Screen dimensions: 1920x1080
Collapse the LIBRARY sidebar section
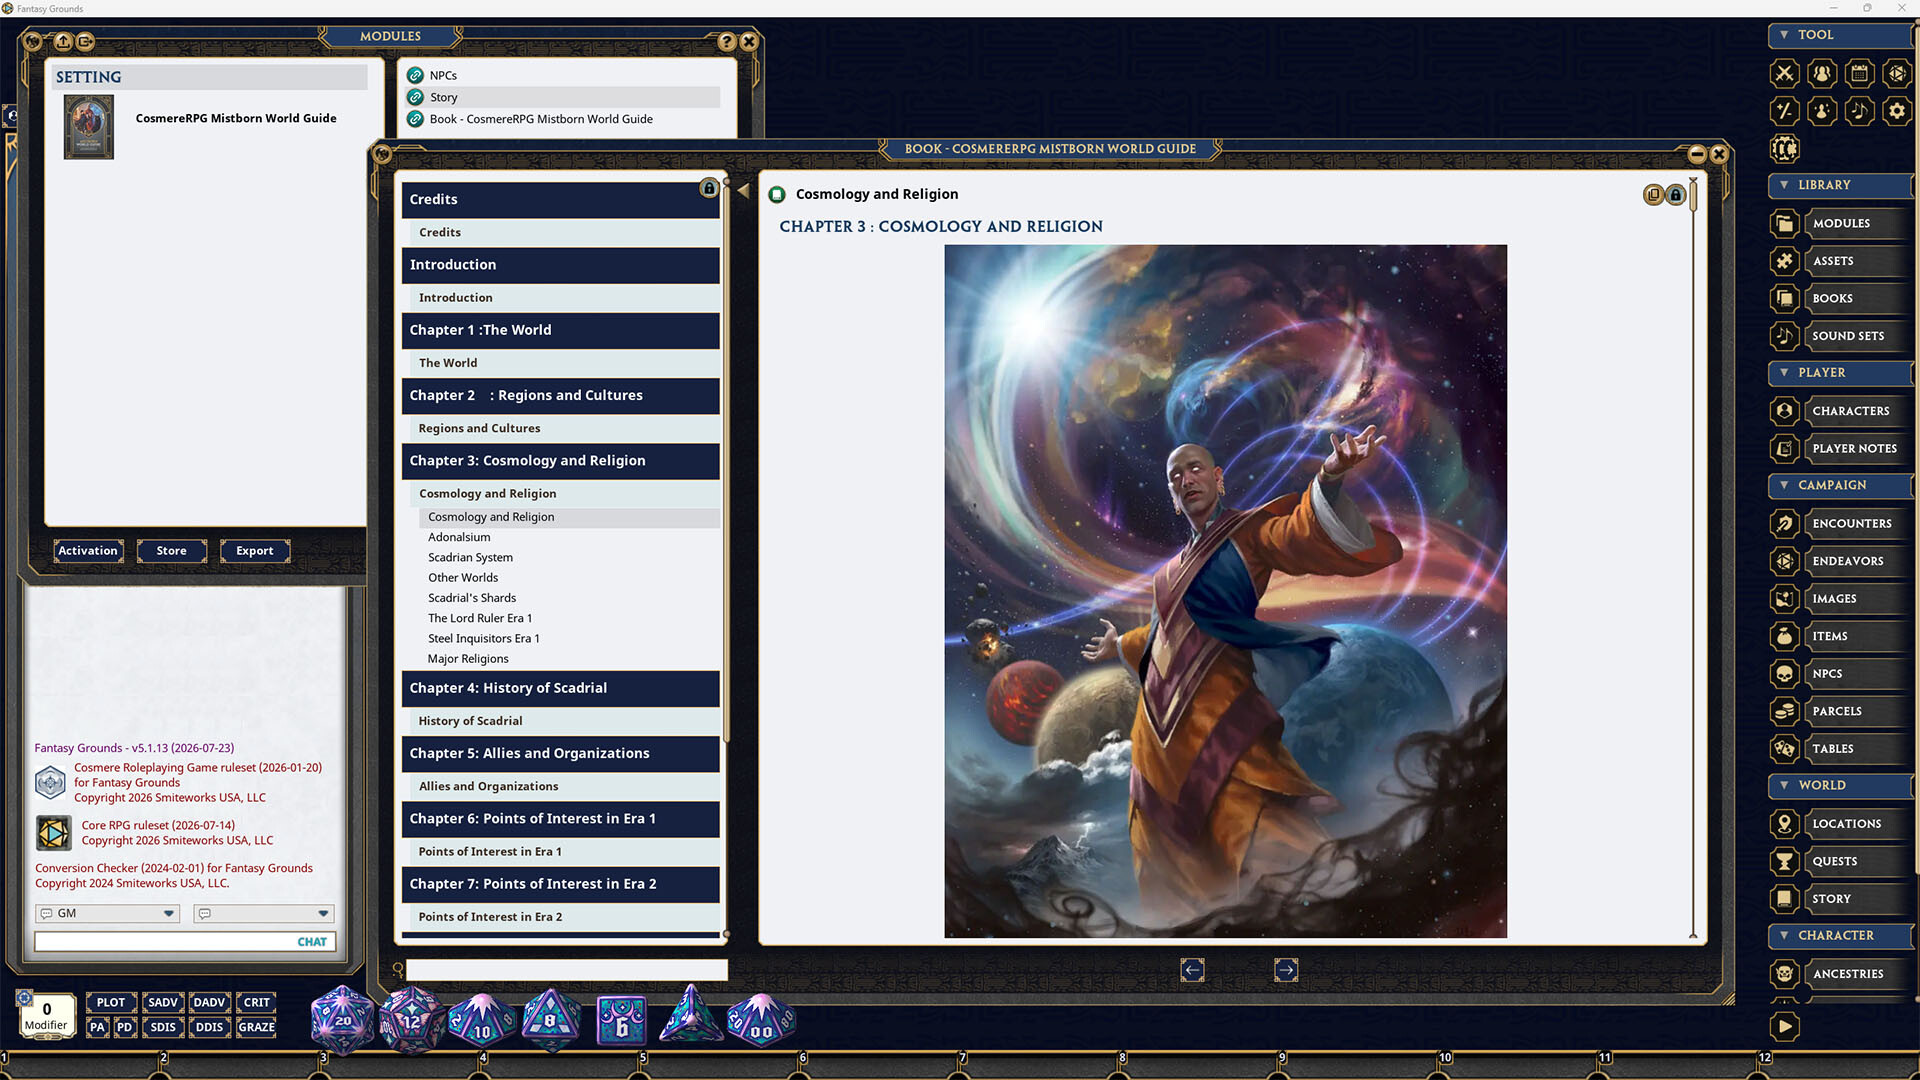tap(1840, 185)
